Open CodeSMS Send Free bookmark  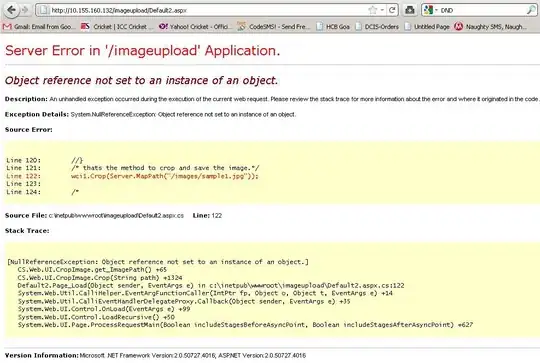click(274, 27)
